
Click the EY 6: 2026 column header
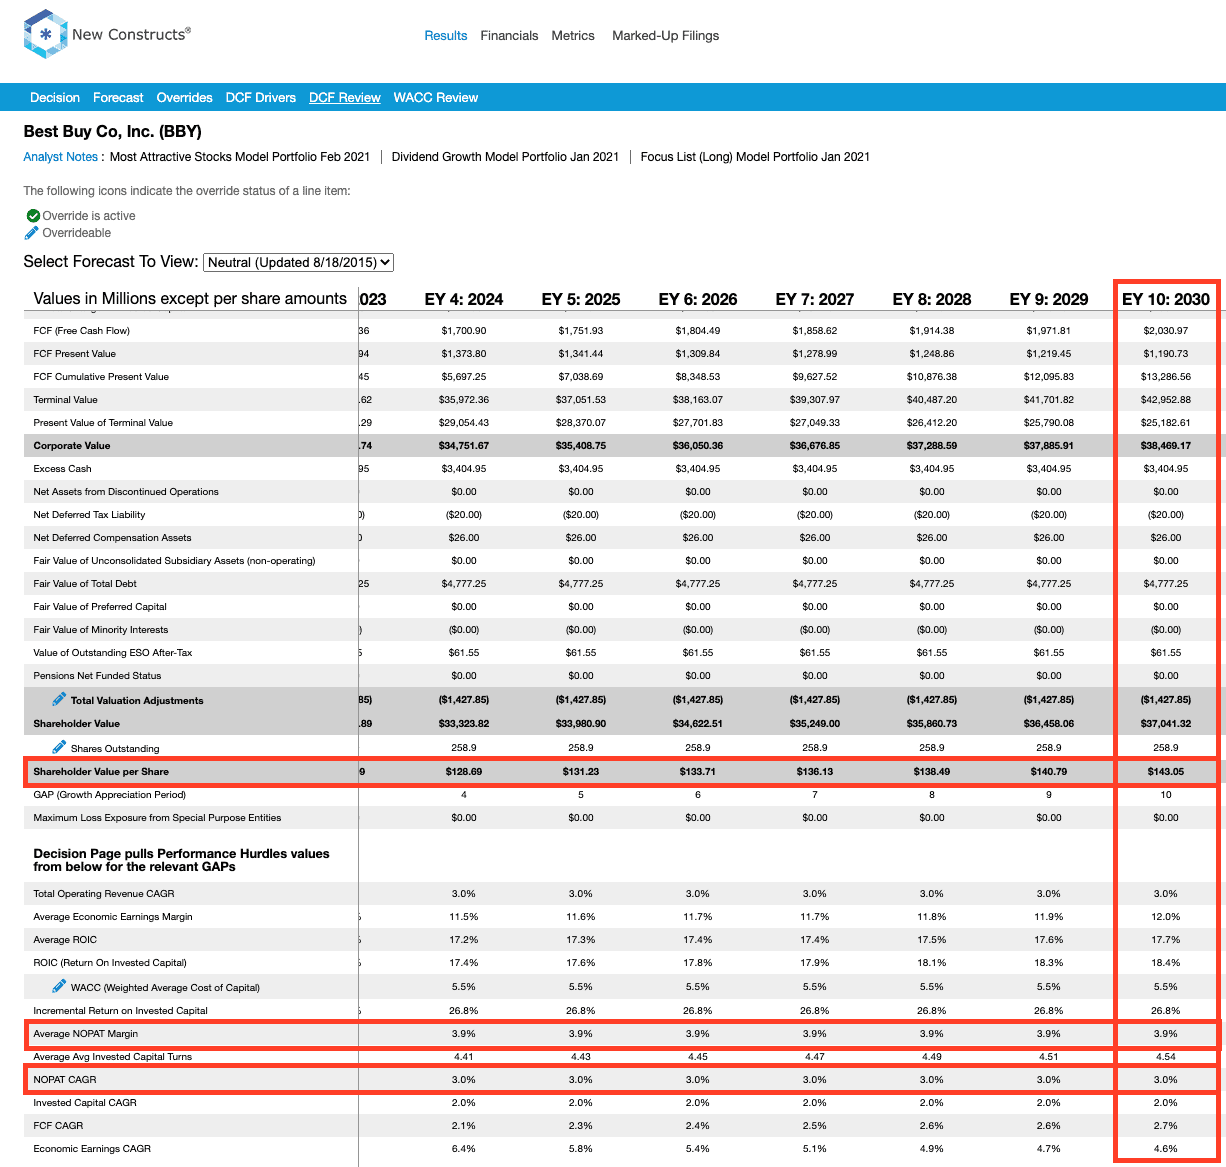(x=698, y=299)
